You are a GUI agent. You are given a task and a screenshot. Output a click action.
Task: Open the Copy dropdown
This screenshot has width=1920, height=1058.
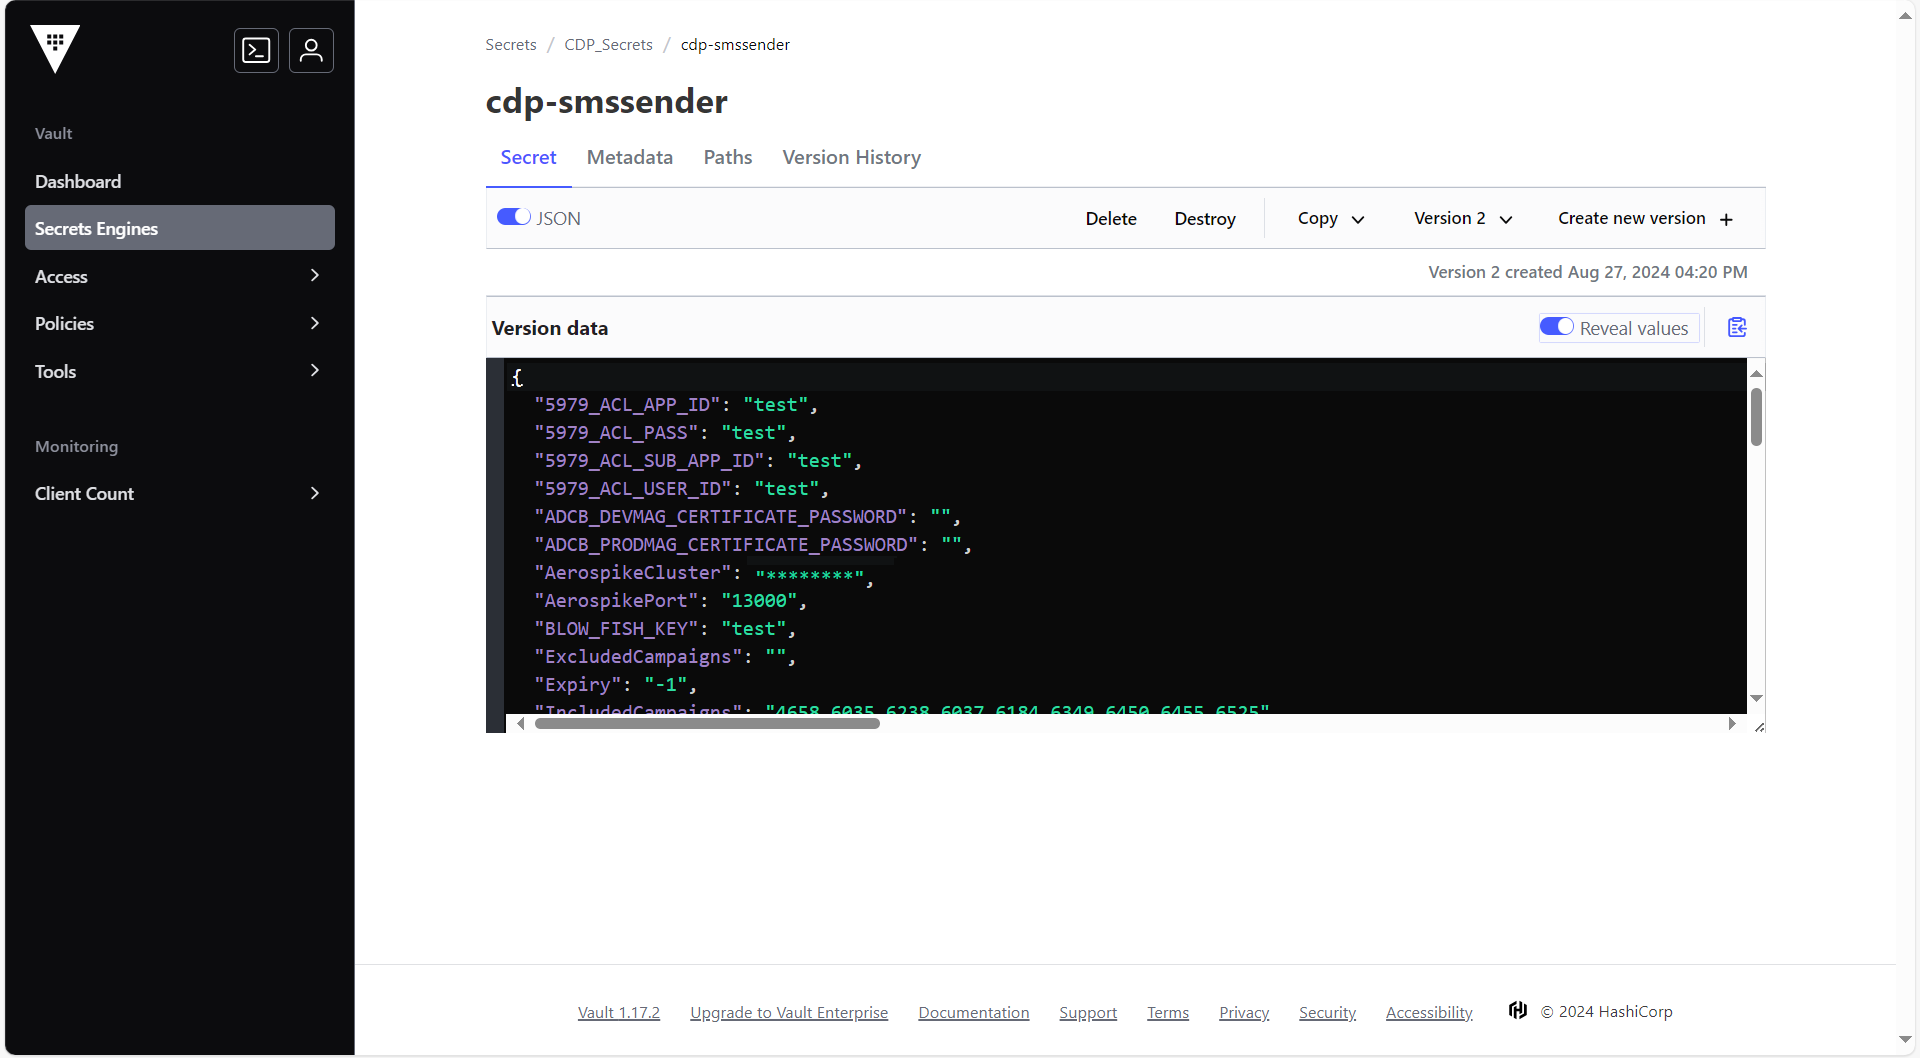click(x=1331, y=218)
